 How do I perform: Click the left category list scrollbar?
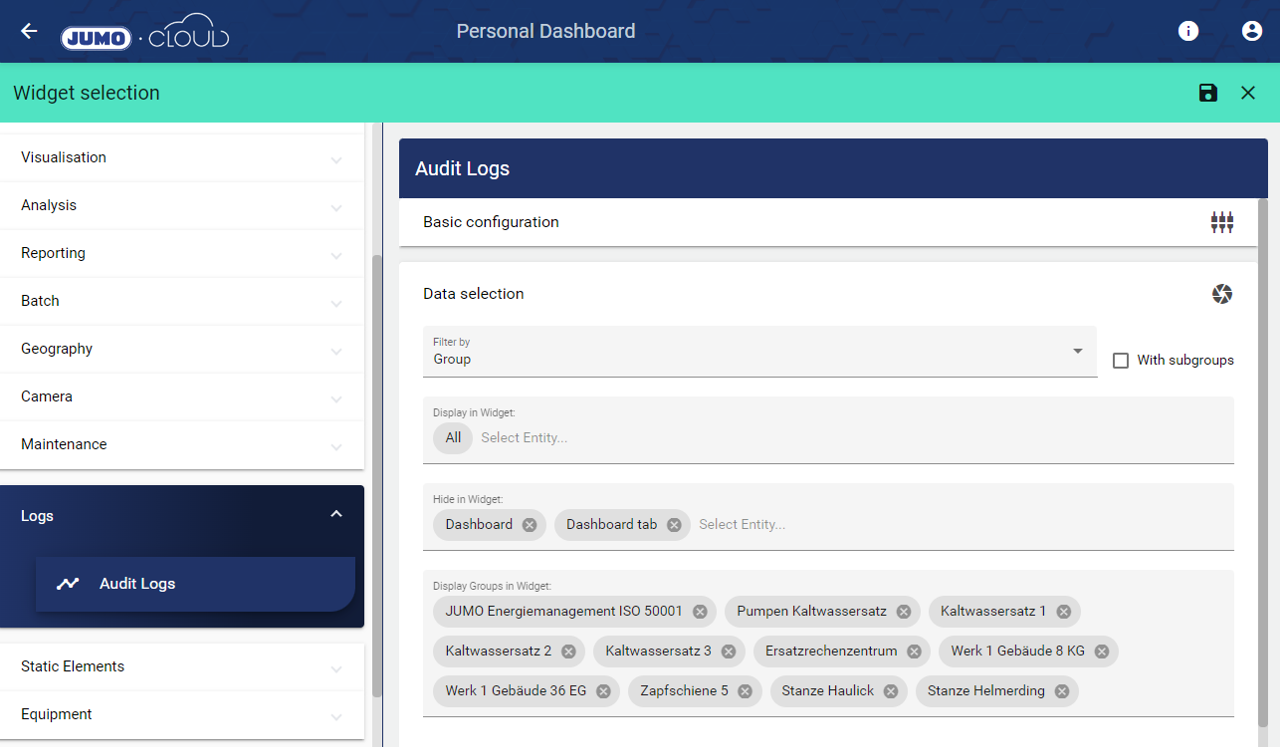(x=377, y=470)
